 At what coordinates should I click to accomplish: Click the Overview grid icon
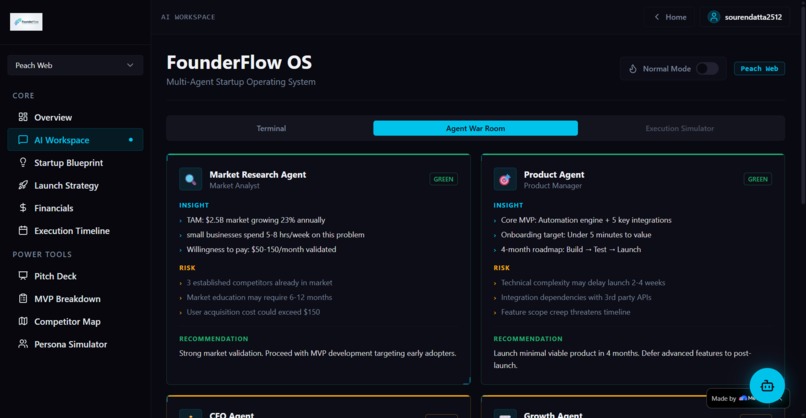(23, 117)
